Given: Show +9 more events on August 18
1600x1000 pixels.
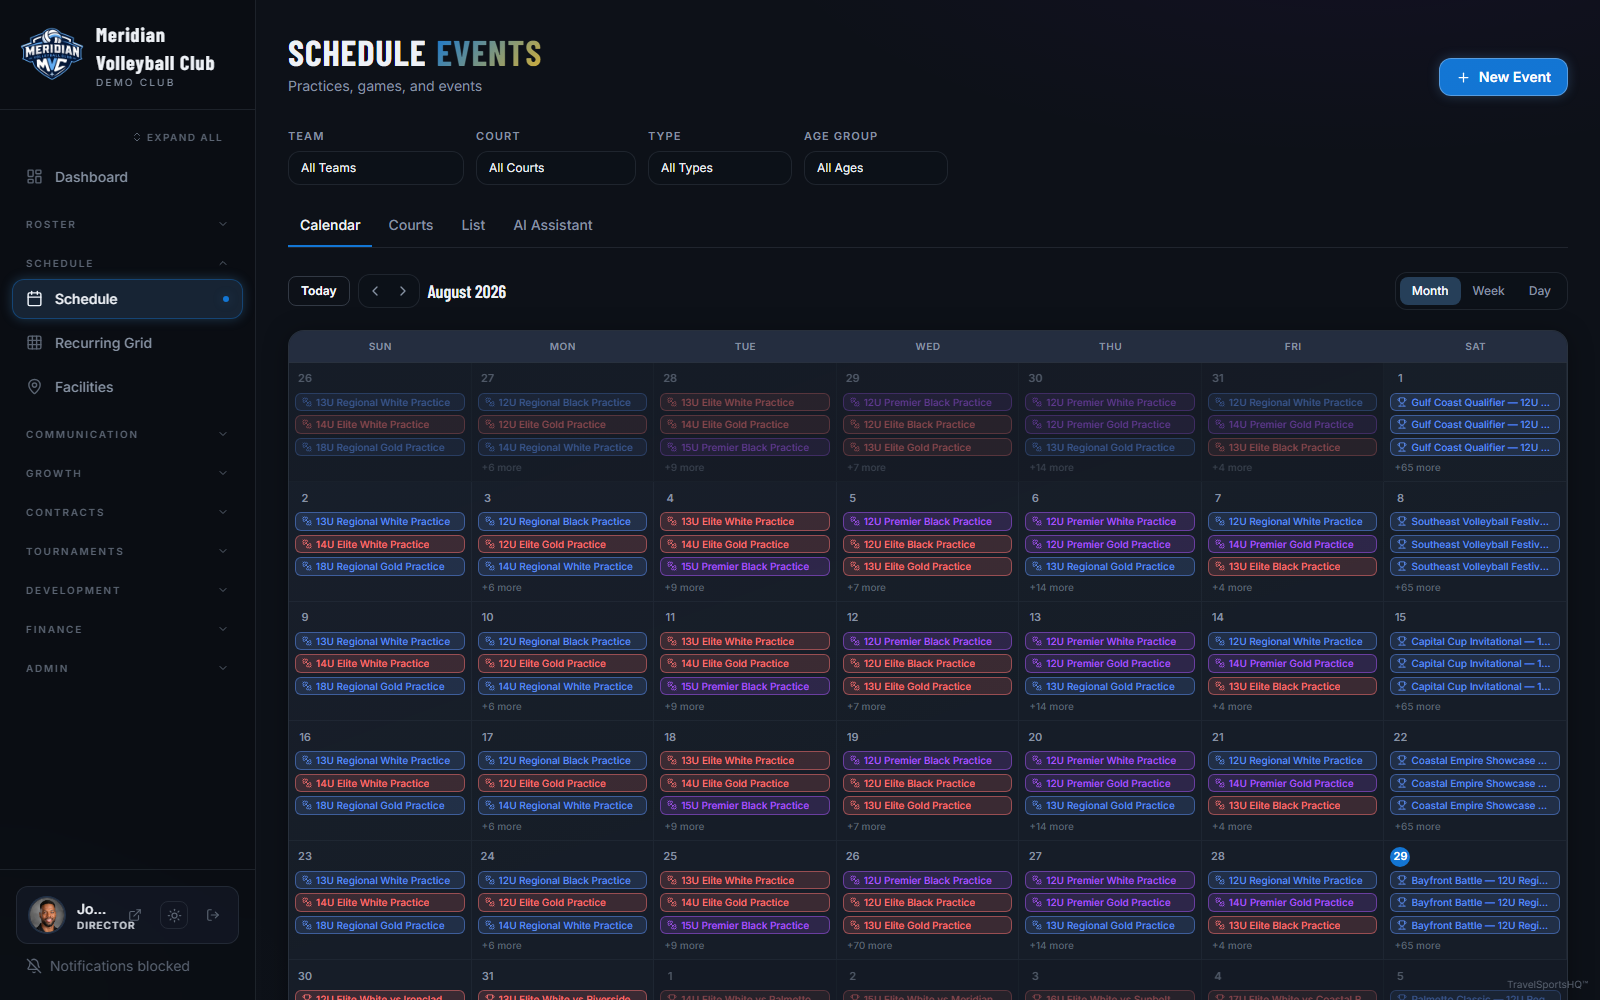Looking at the screenshot, I should [x=685, y=827].
